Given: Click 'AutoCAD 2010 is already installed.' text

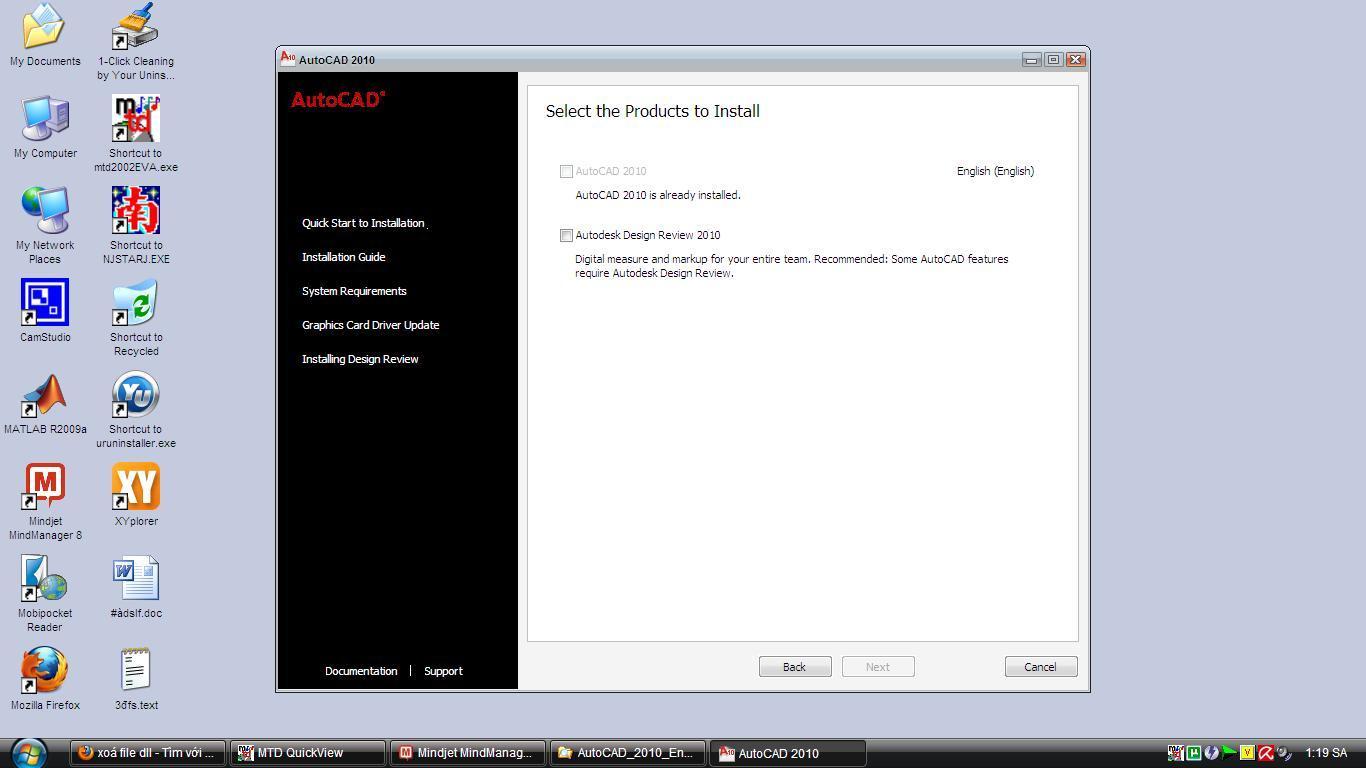Looking at the screenshot, I should tap(658, 195).
